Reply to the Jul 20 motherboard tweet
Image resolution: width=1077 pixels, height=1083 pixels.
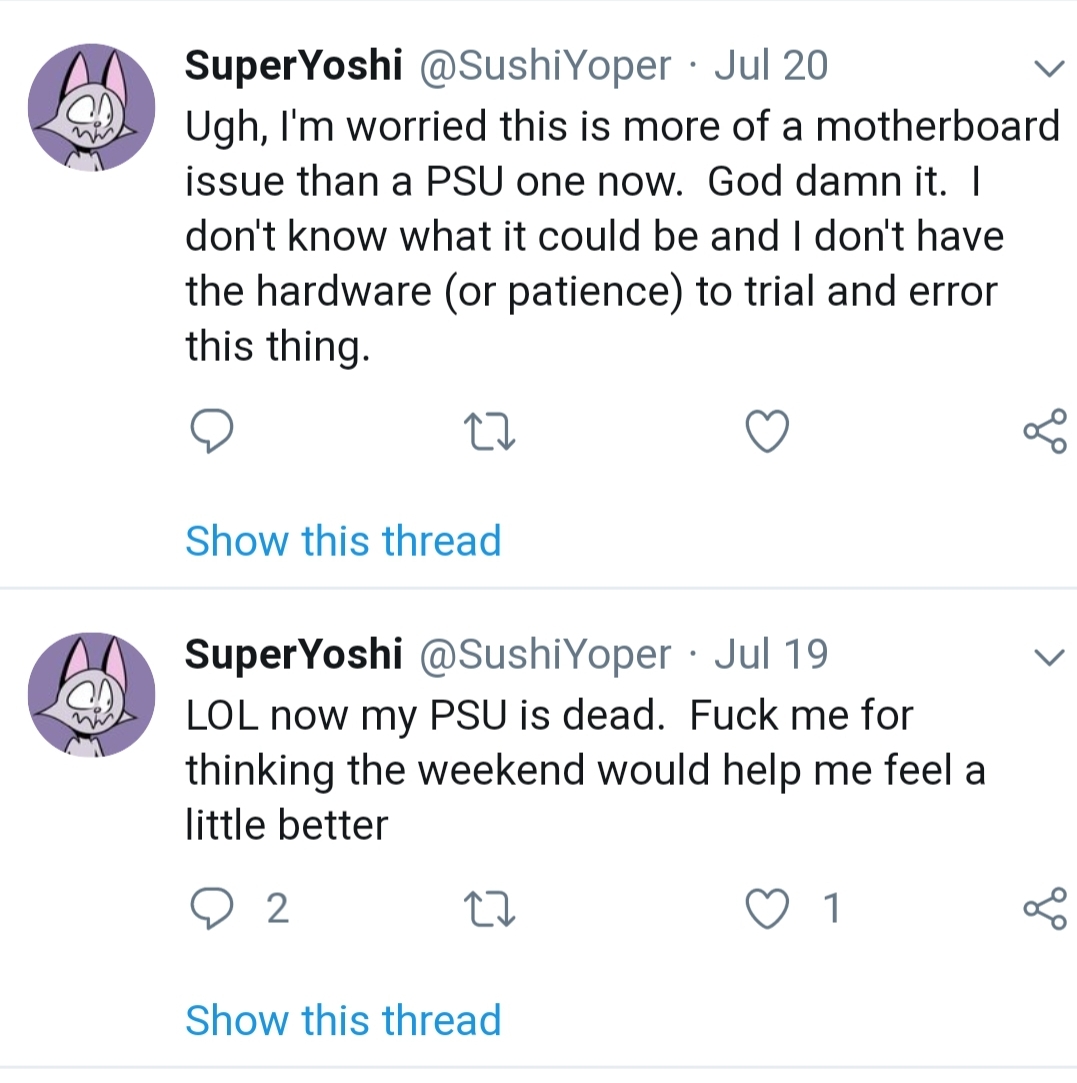click(x=211, y=431)
